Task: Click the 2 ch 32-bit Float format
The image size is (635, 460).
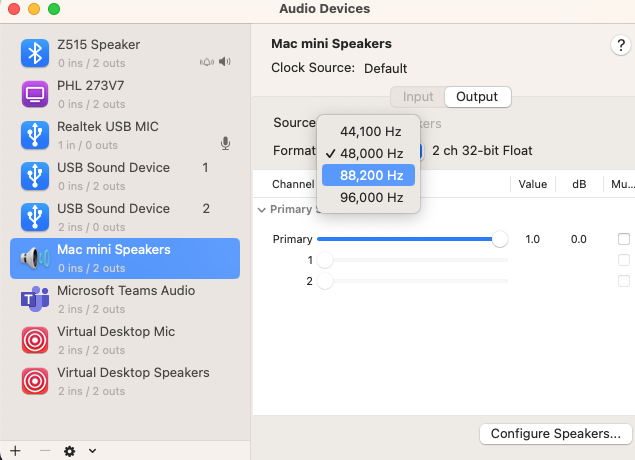Action: point(482,151)
